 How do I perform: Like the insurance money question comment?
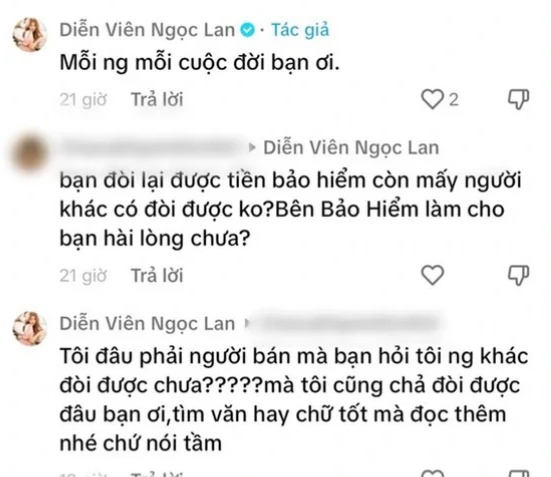[x=432, y=275]
